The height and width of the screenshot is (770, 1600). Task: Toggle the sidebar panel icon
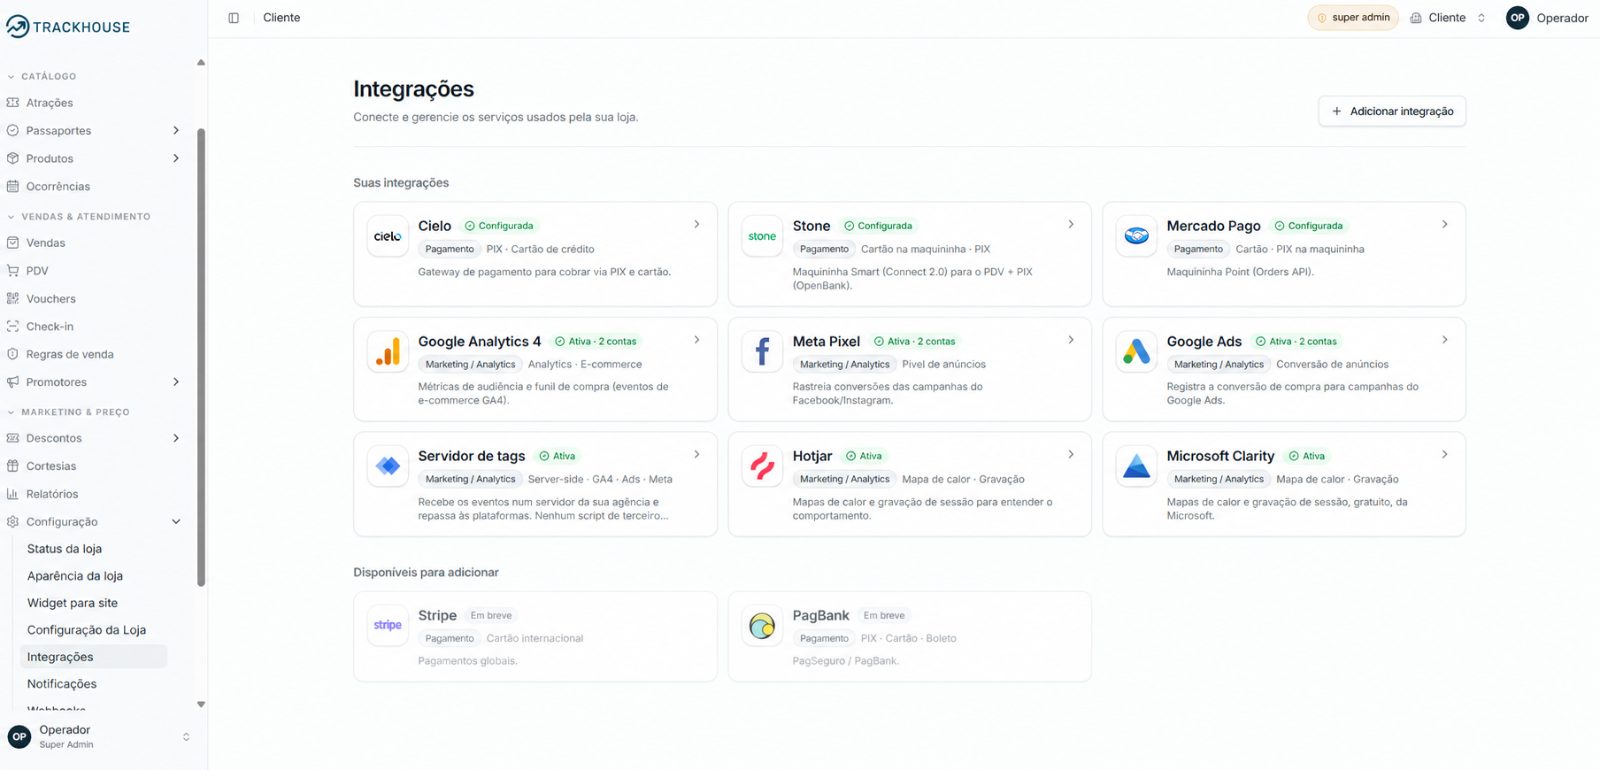click(234, 18)
